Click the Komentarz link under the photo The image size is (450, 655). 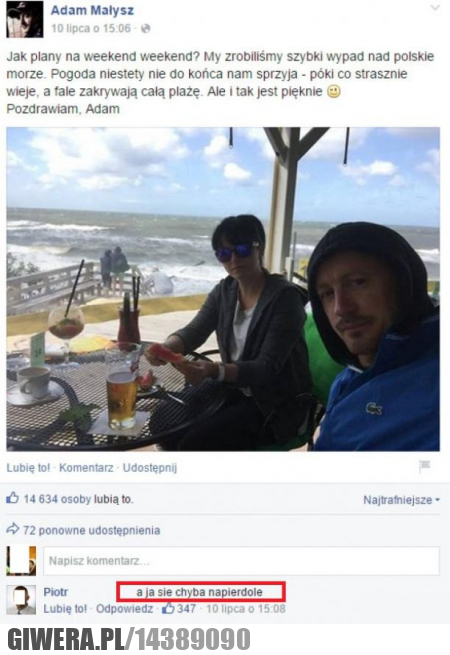pyautogui.click(x=86, y=467)
